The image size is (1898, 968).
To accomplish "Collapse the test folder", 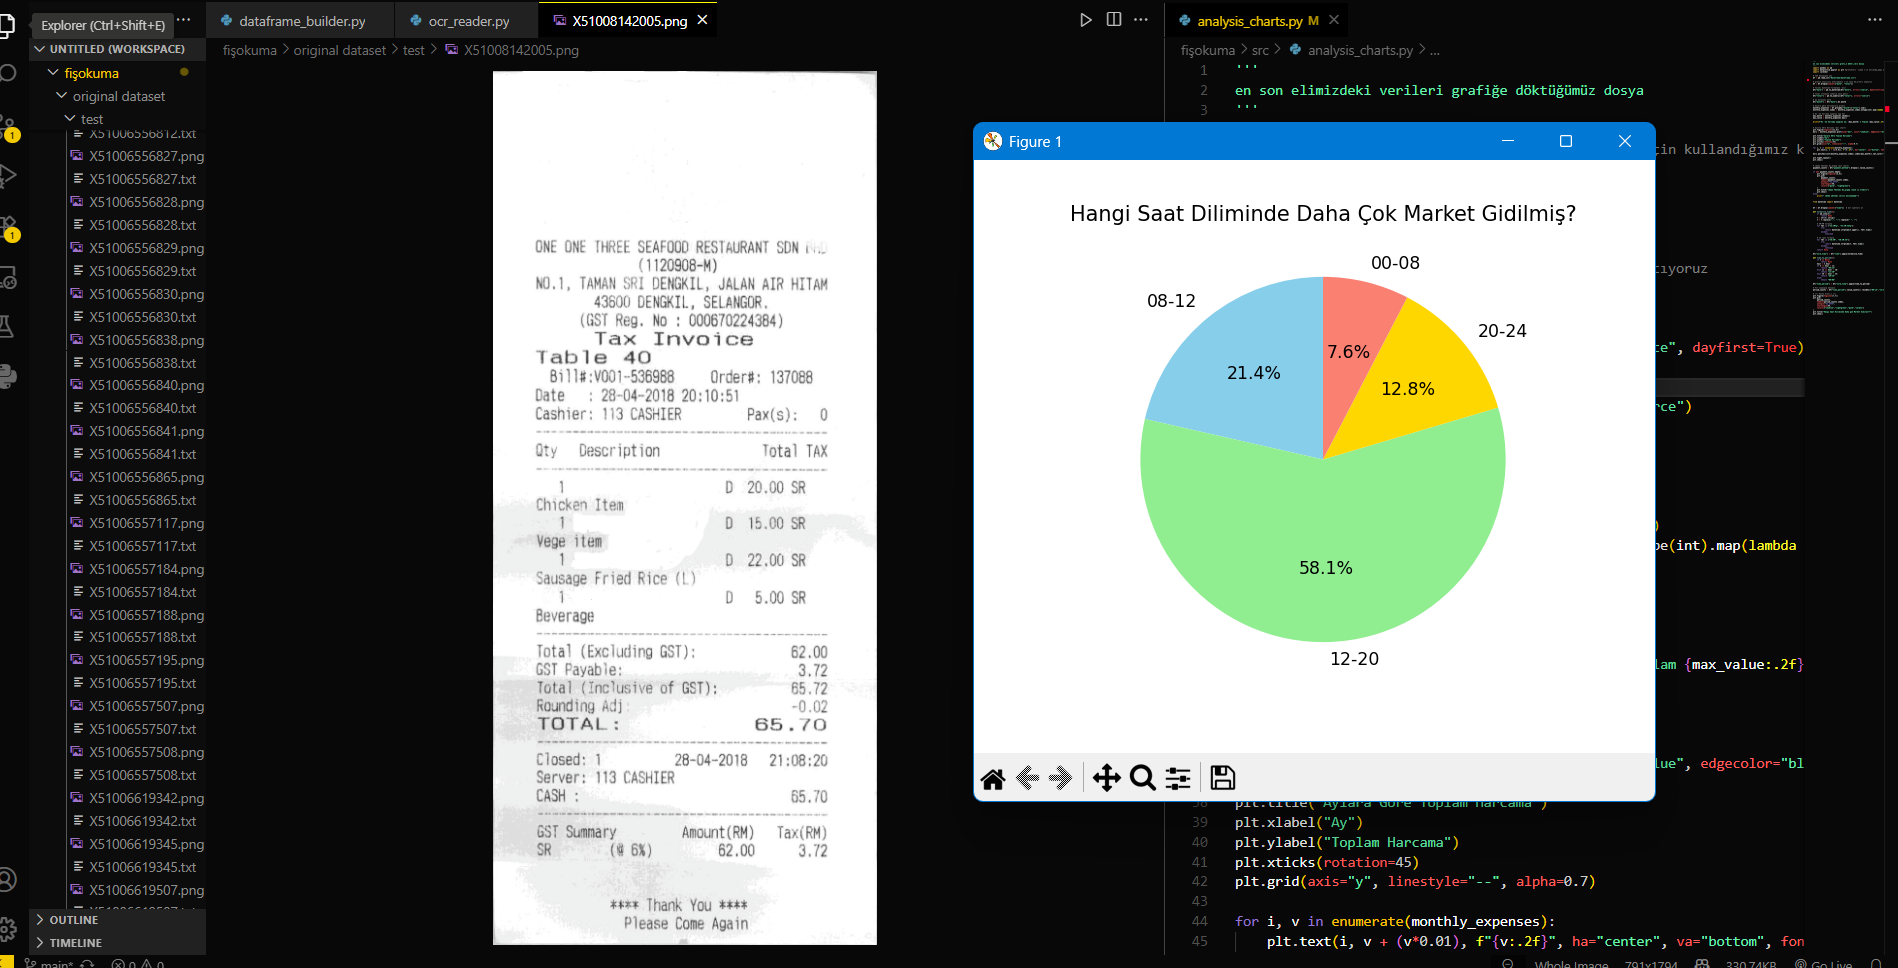I will [x=91, y=119].
